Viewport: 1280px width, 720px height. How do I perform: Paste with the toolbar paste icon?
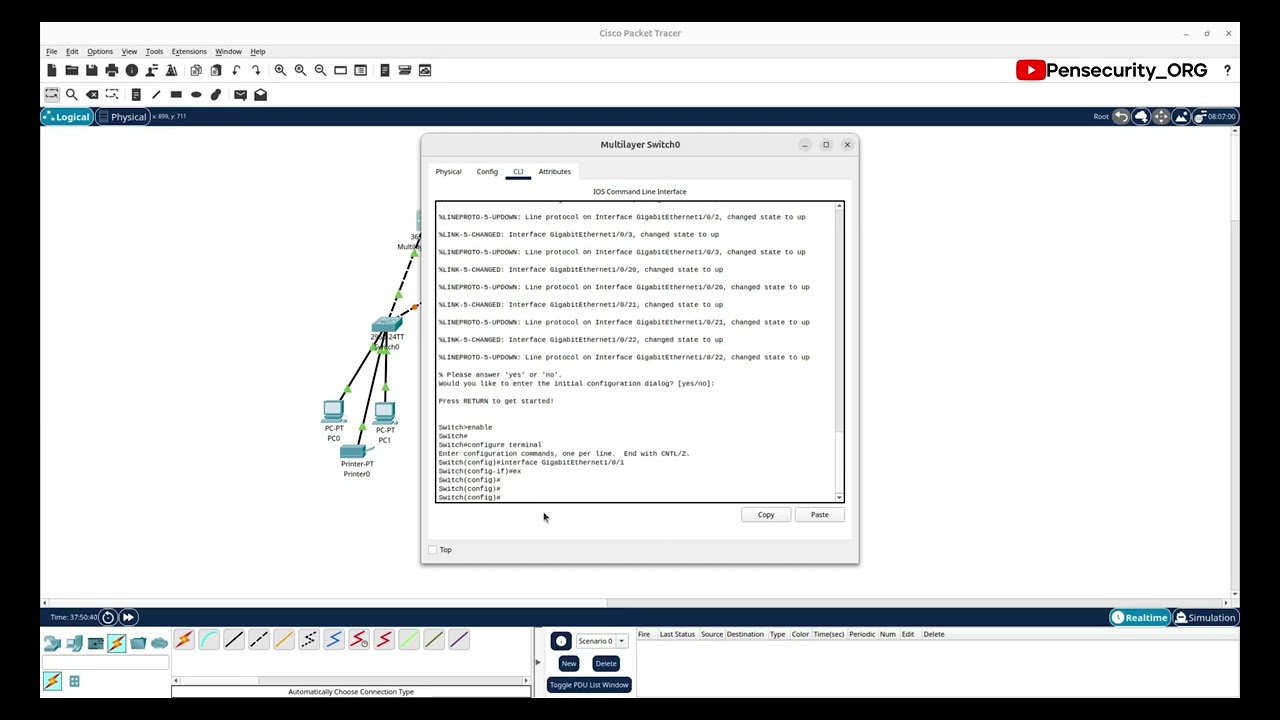pos(216,70)
